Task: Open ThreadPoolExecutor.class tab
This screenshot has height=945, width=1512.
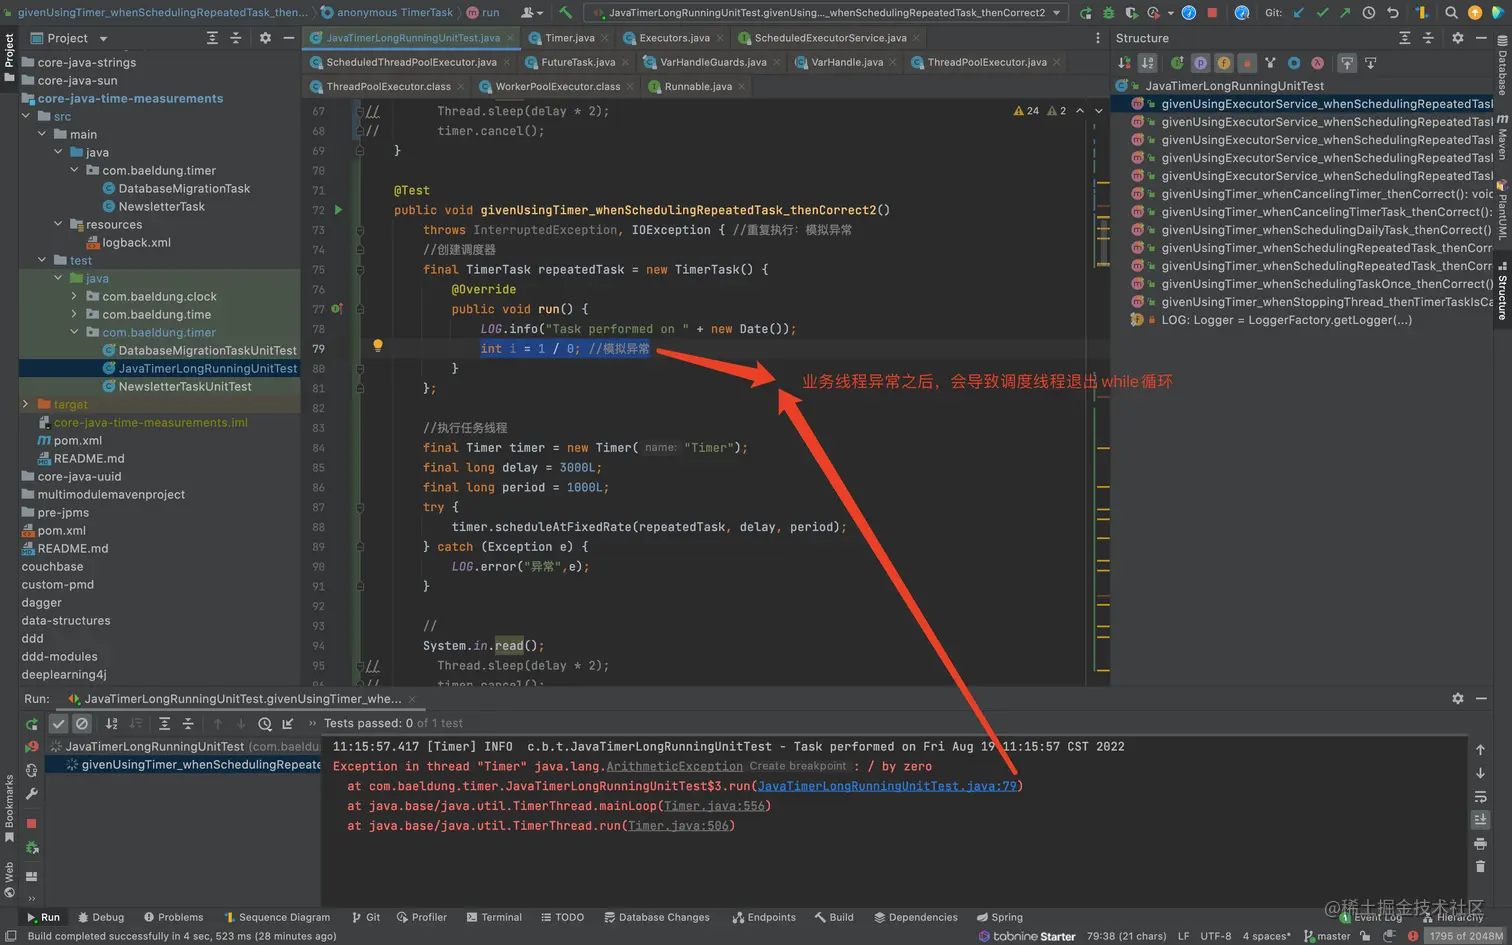Action: (x=388, y=87)
